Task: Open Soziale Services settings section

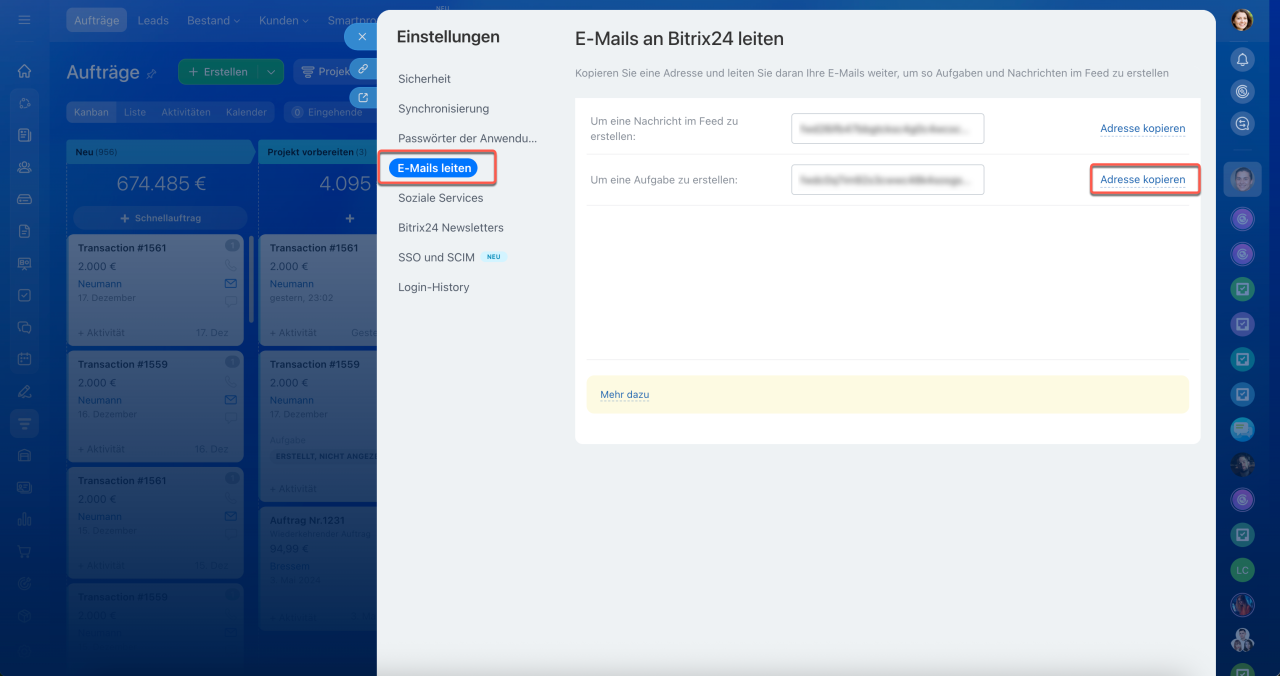Action: (x=440, y=198)
